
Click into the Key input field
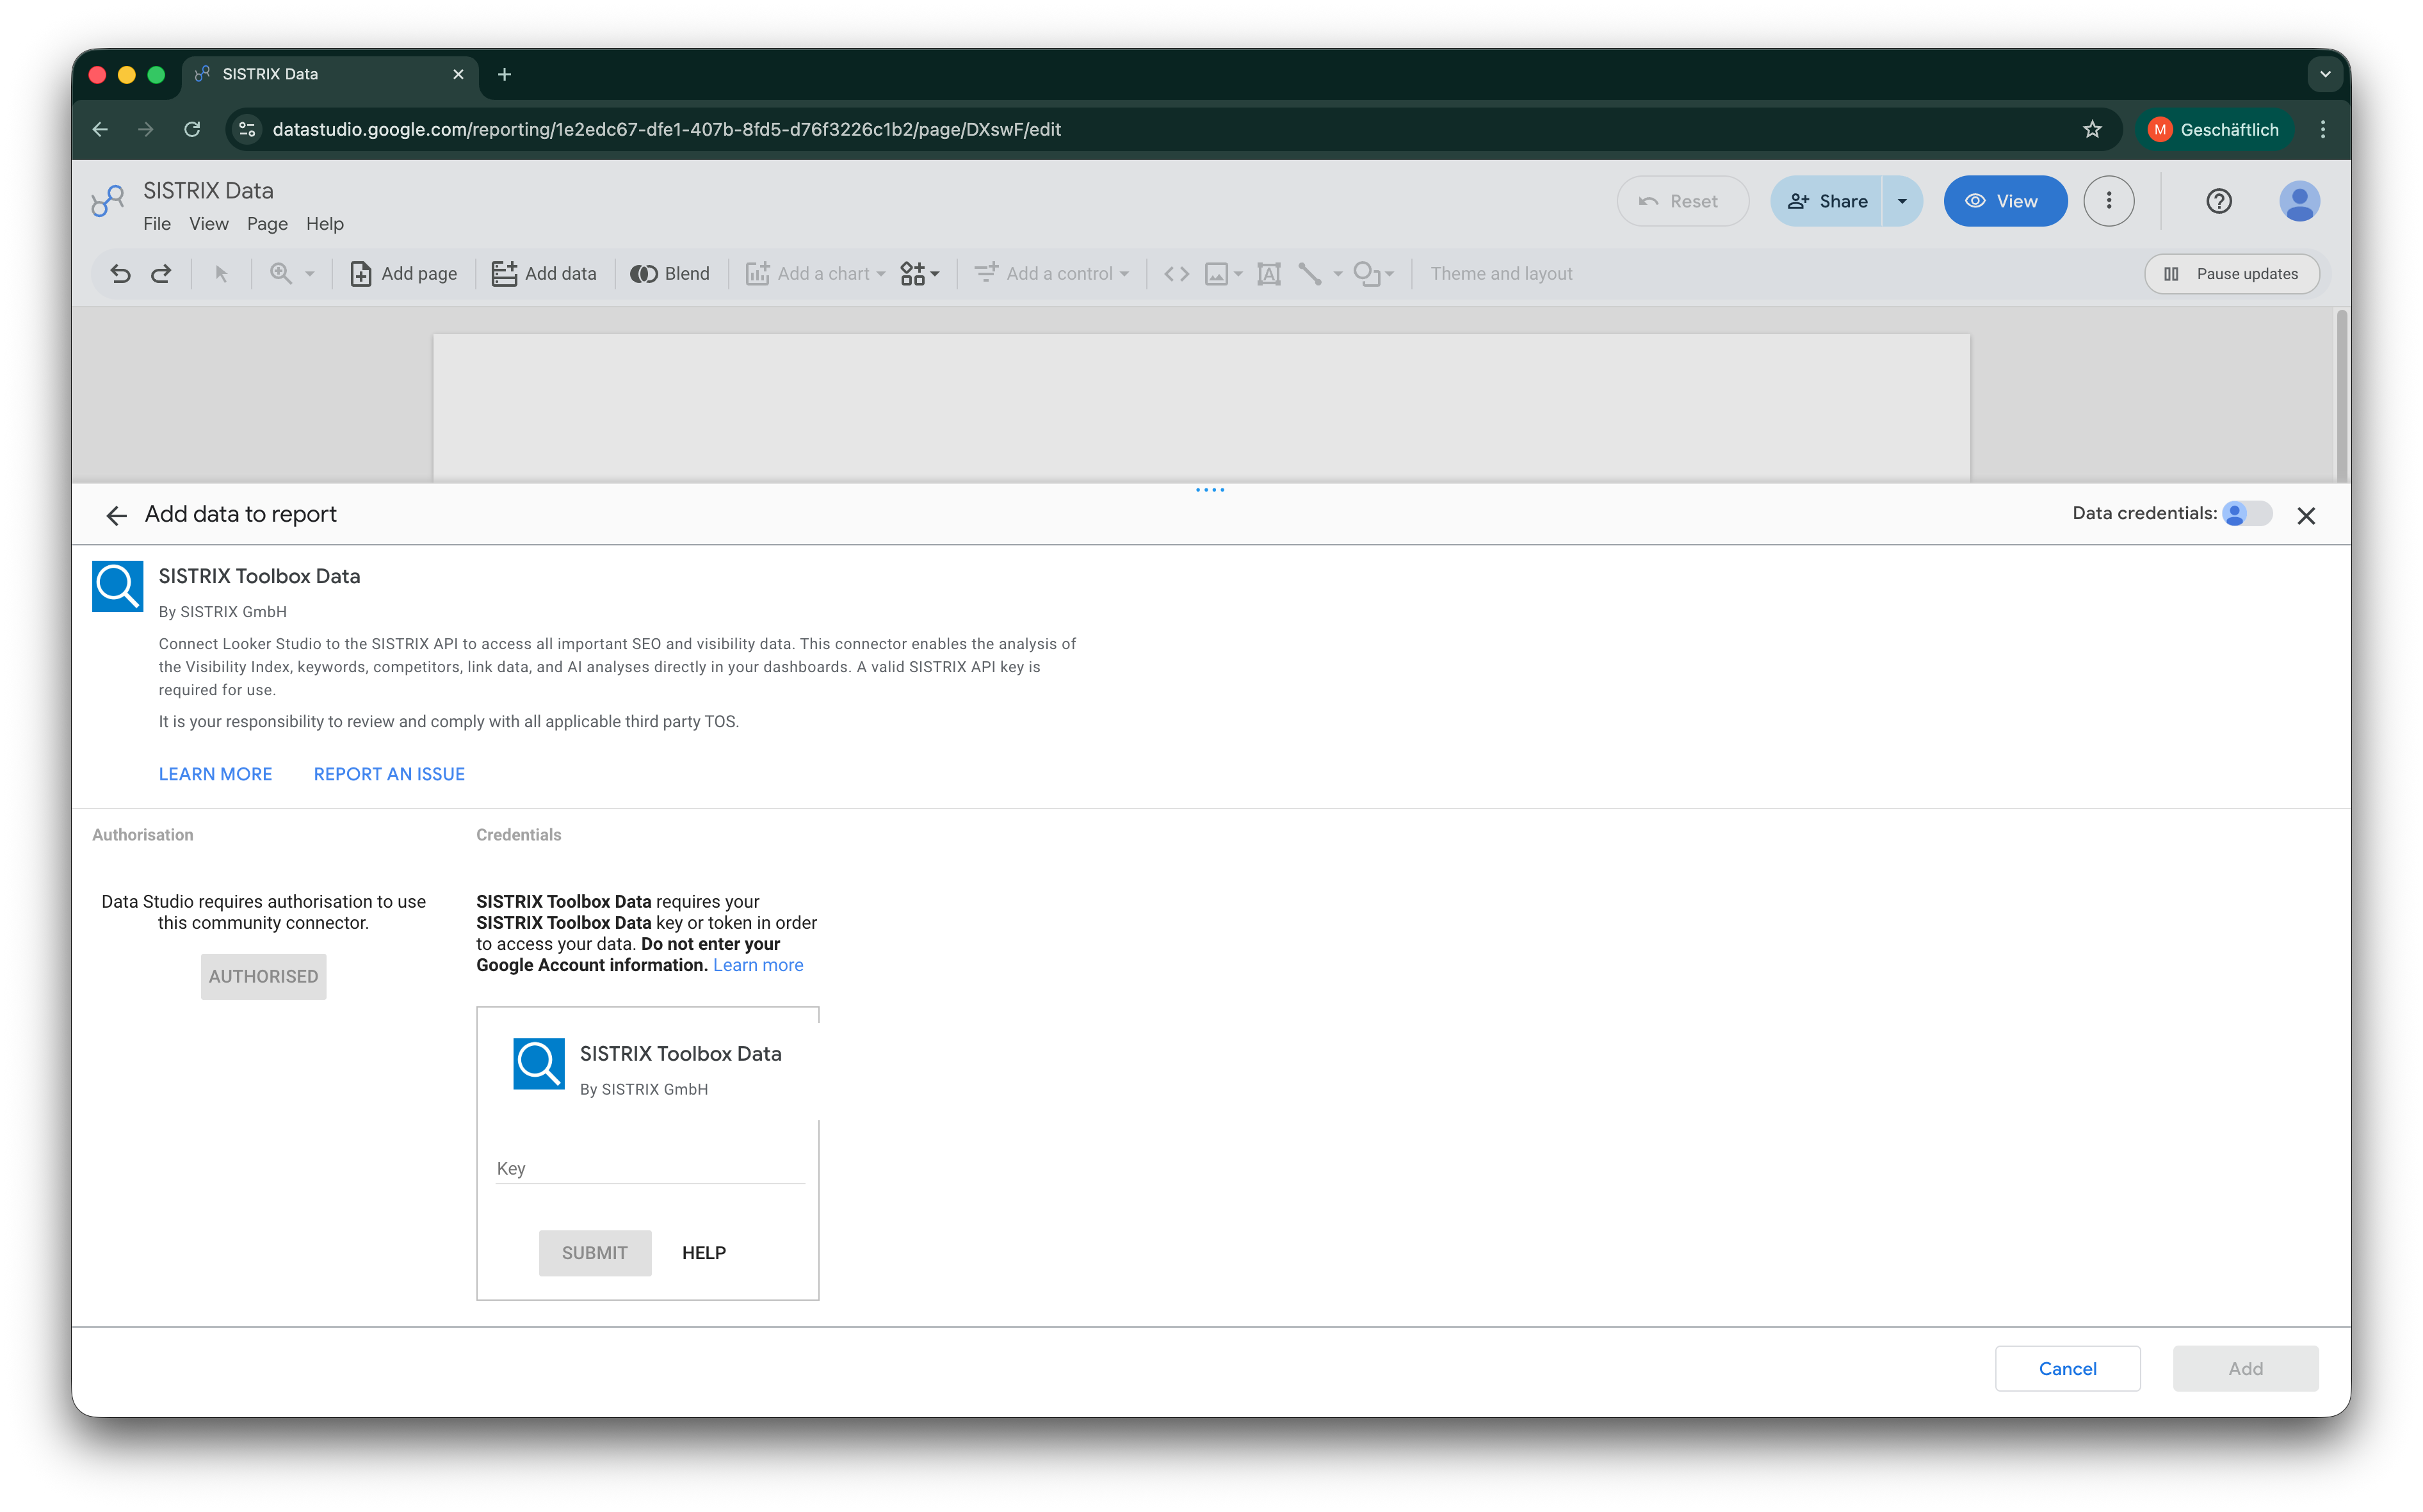pyautogui.click(x=650, y=1168)
